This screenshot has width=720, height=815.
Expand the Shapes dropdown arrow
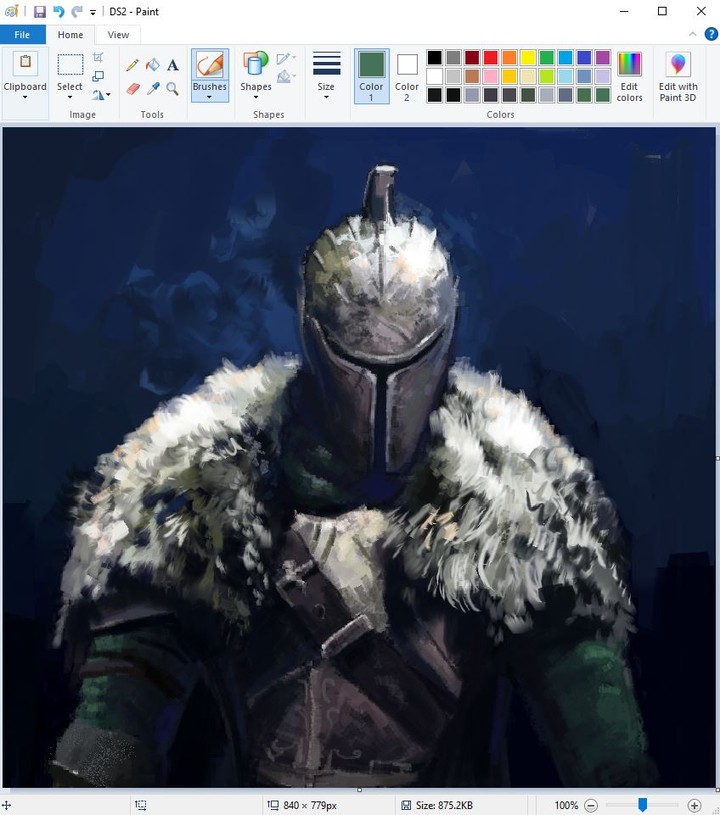[x=256, y=97]
